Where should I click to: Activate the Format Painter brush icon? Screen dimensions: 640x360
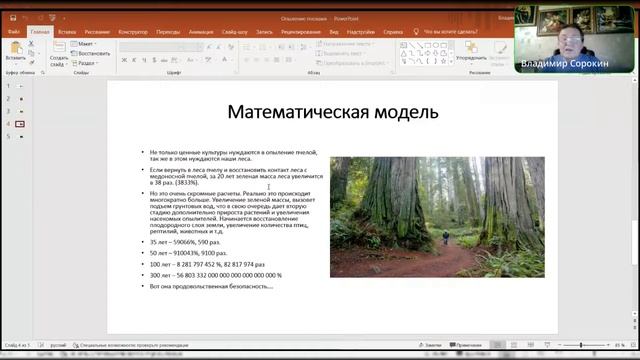[31, 62]
